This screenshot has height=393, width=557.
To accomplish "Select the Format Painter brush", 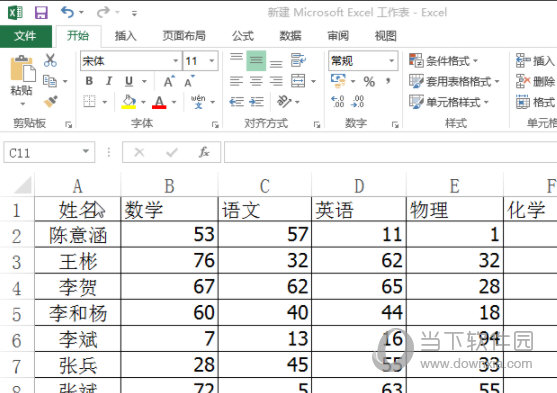I will pos(51,101).
